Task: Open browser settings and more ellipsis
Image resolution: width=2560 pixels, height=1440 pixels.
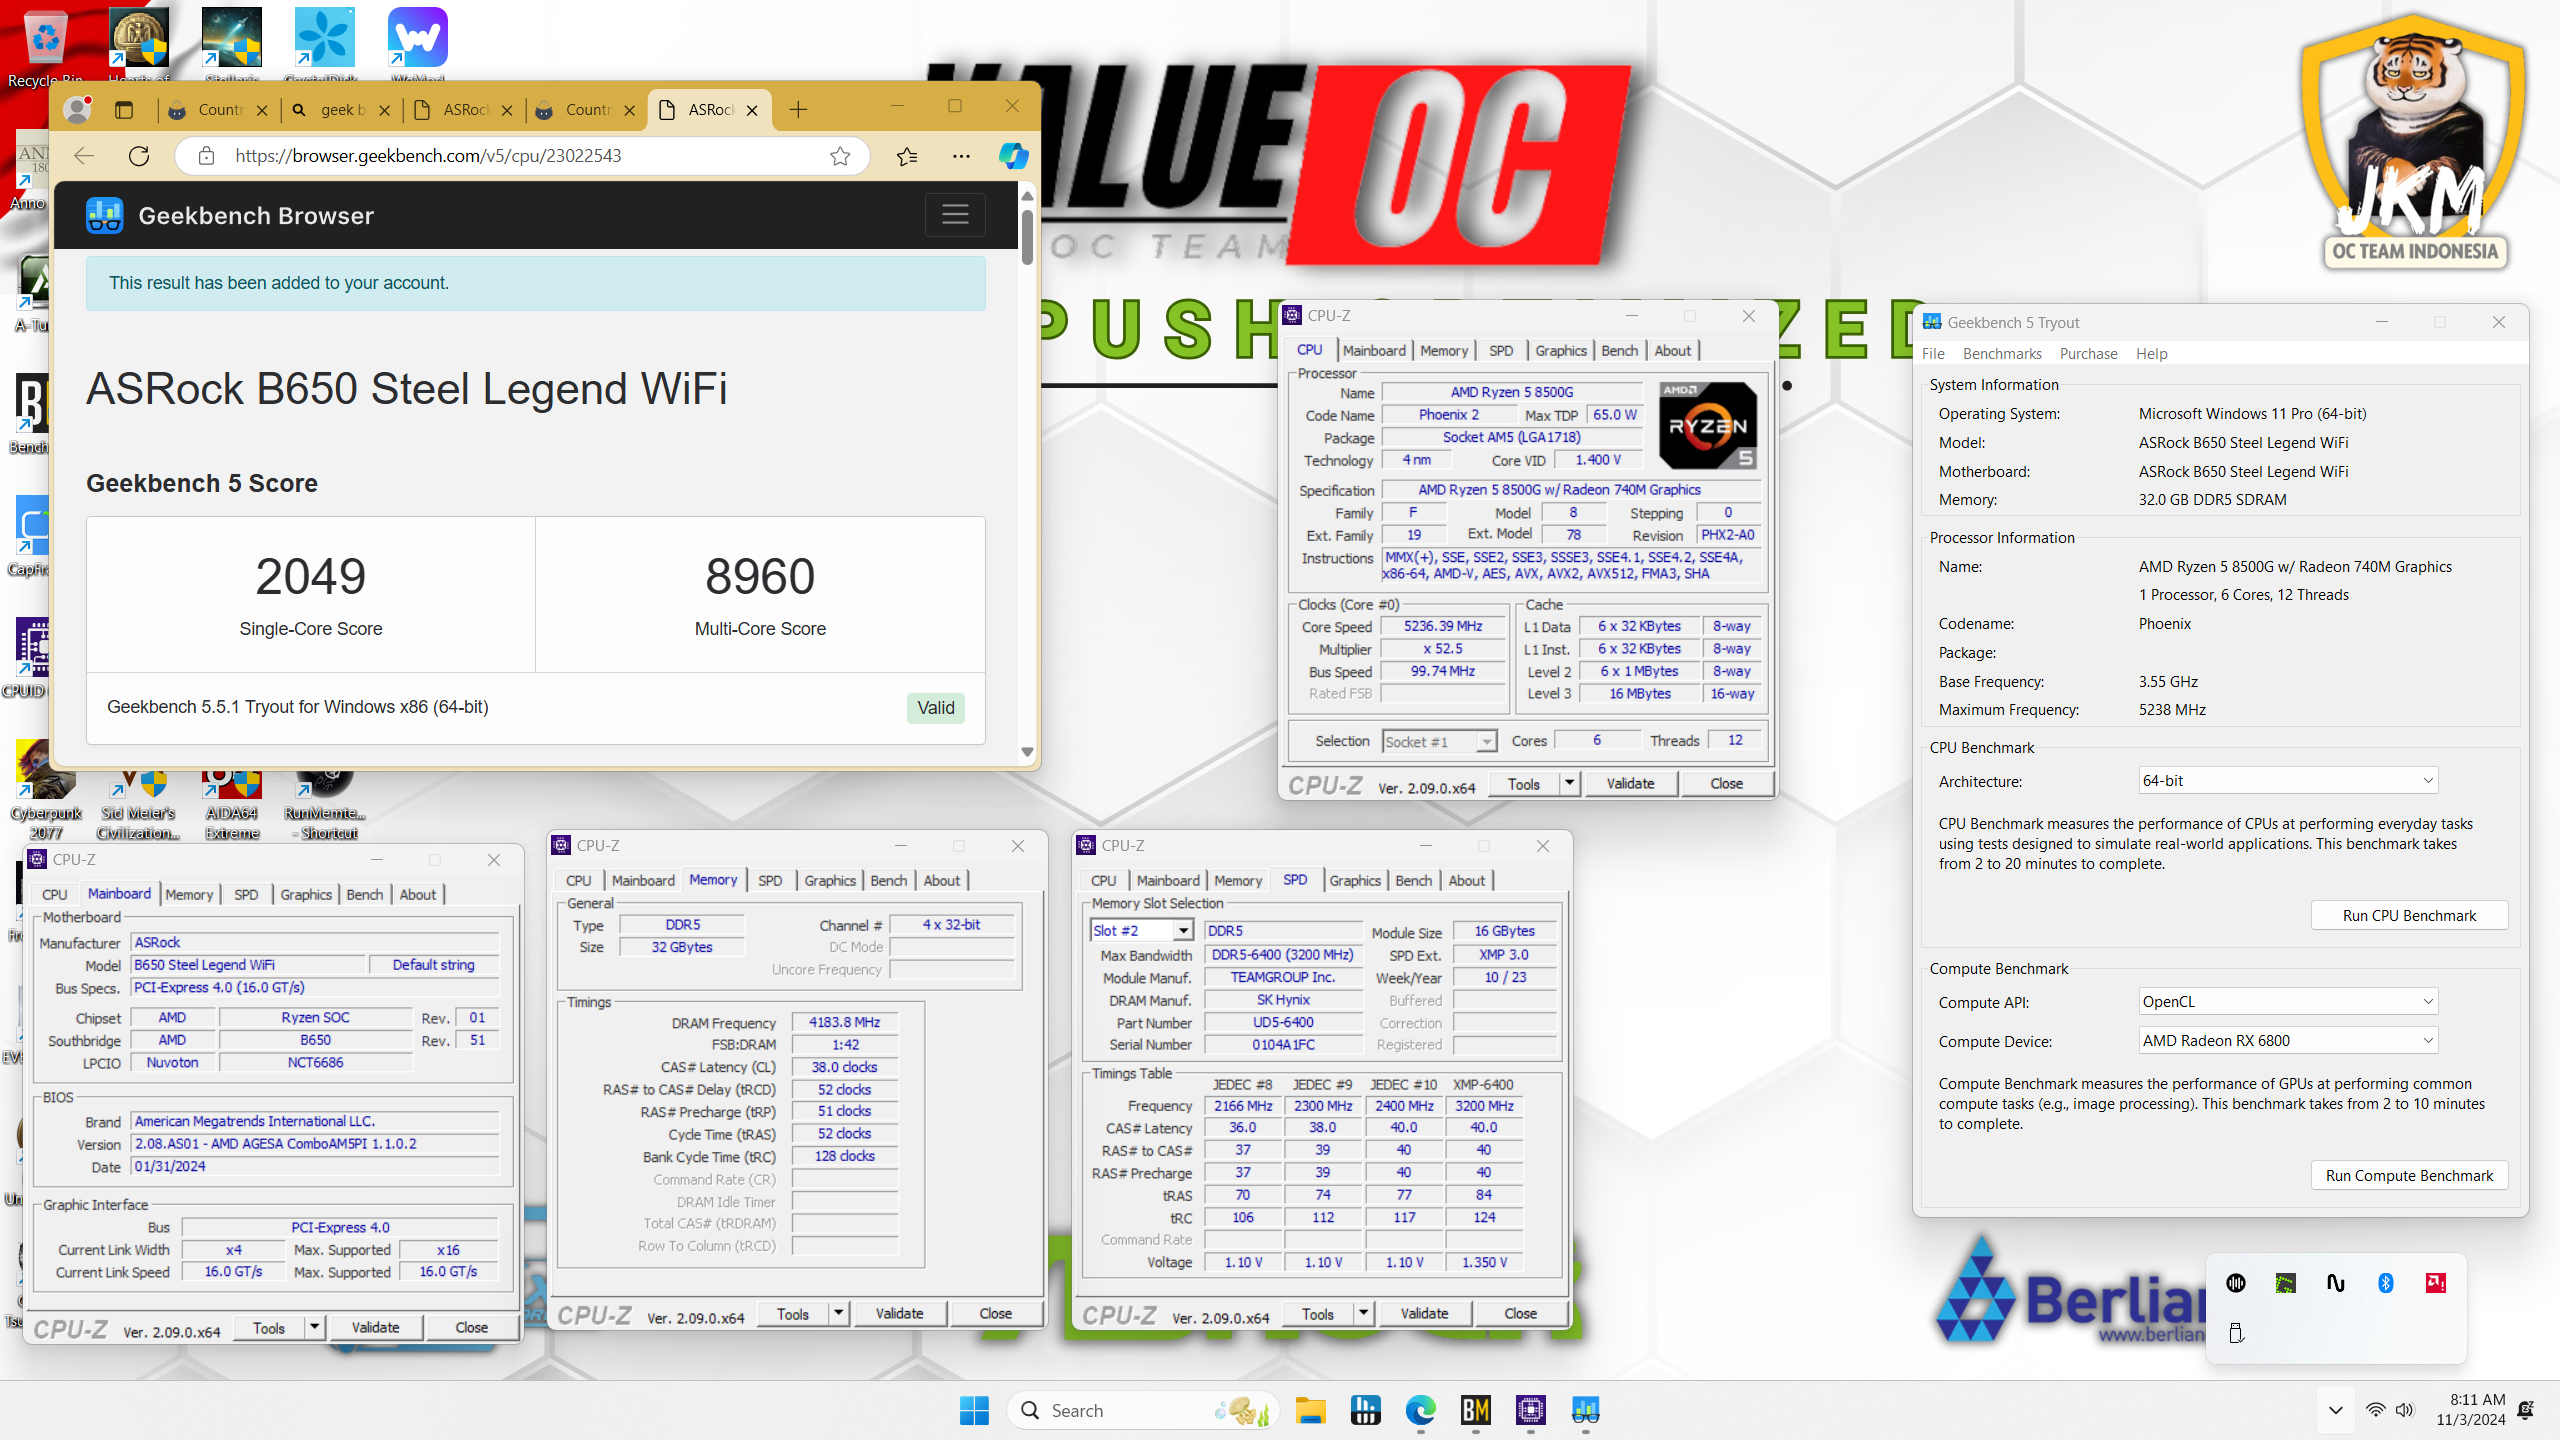Action: pyautogui.click(x=961, y=156)
